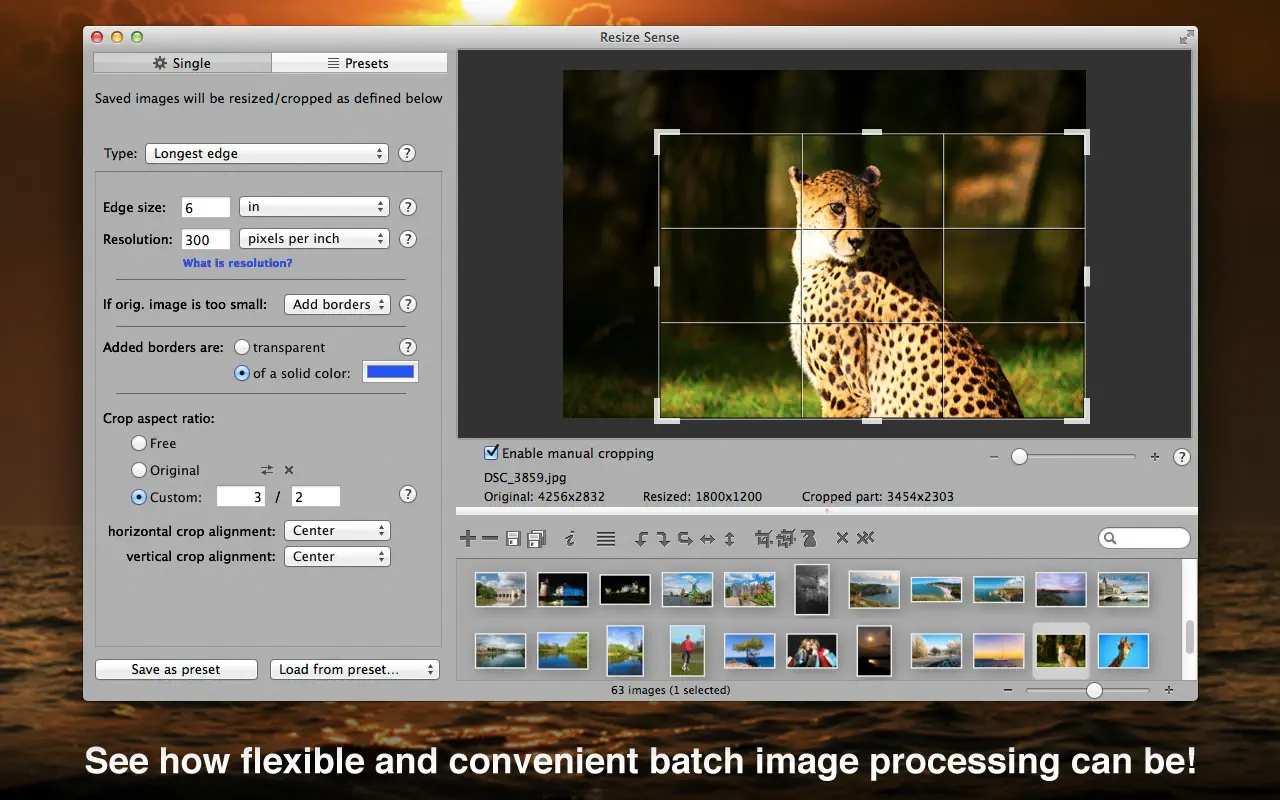This screenshot has height=800, width=1280.
Task: Click the flip horizontal double-arrow icon
Action: coord(708,539)
